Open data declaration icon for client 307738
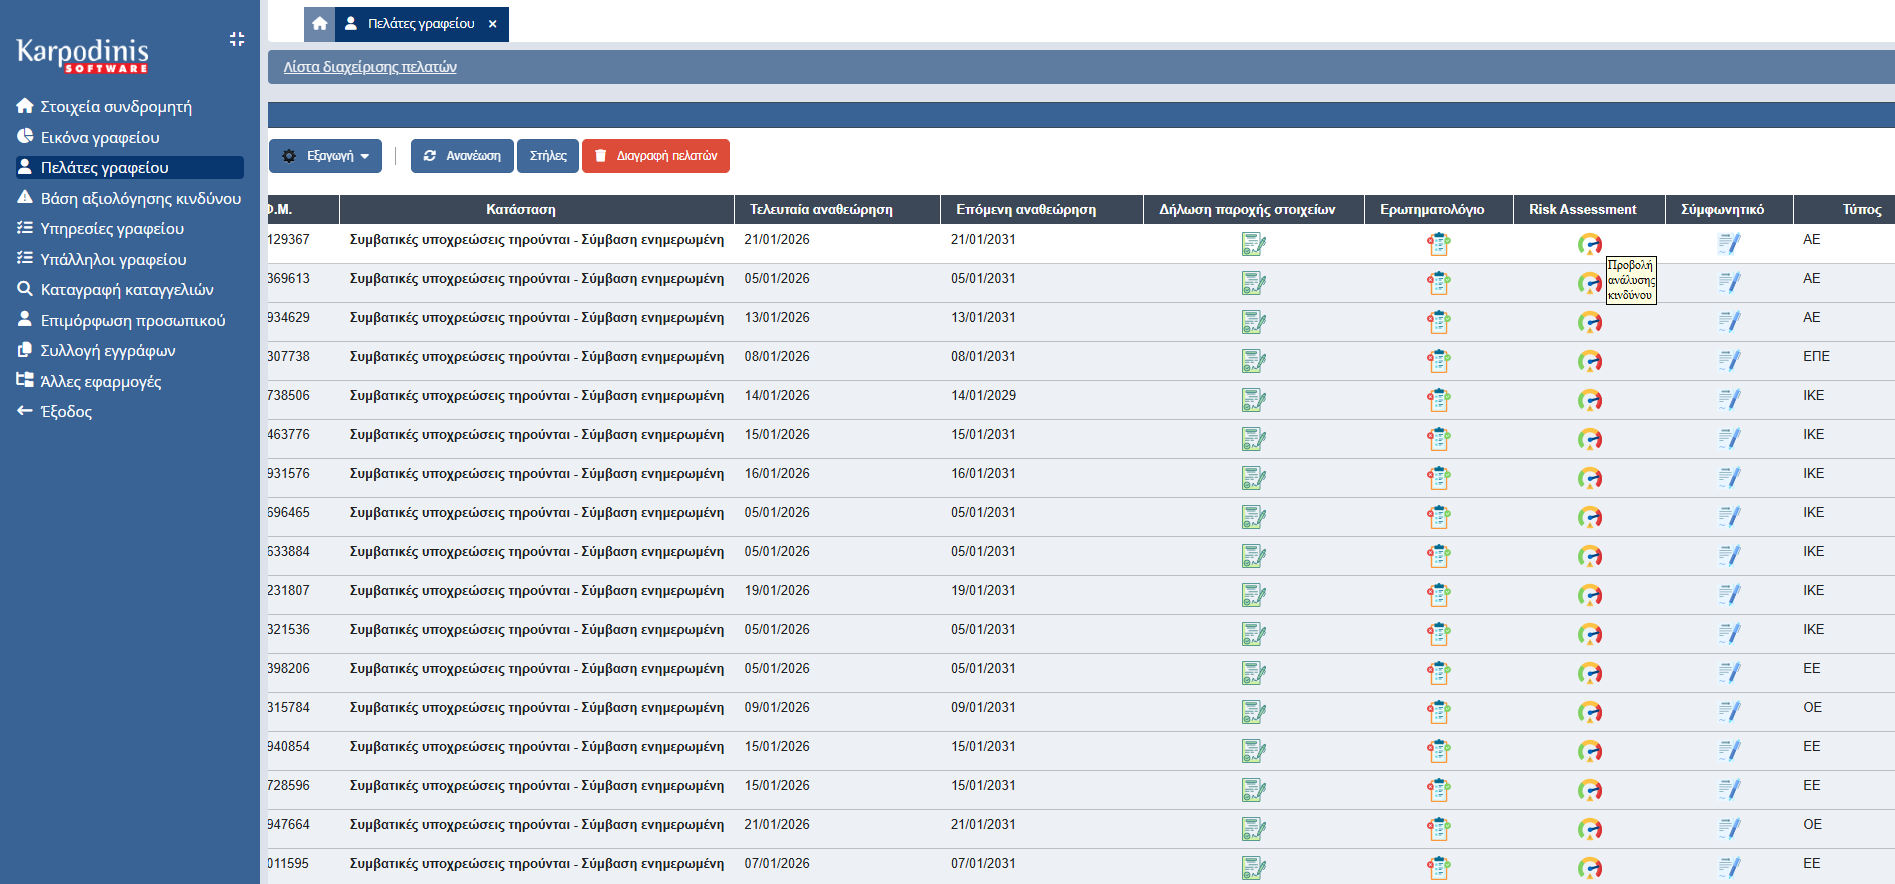The width and height of the screenshot is (1895, 884). pyautogui.click(x=1253, y=361)
